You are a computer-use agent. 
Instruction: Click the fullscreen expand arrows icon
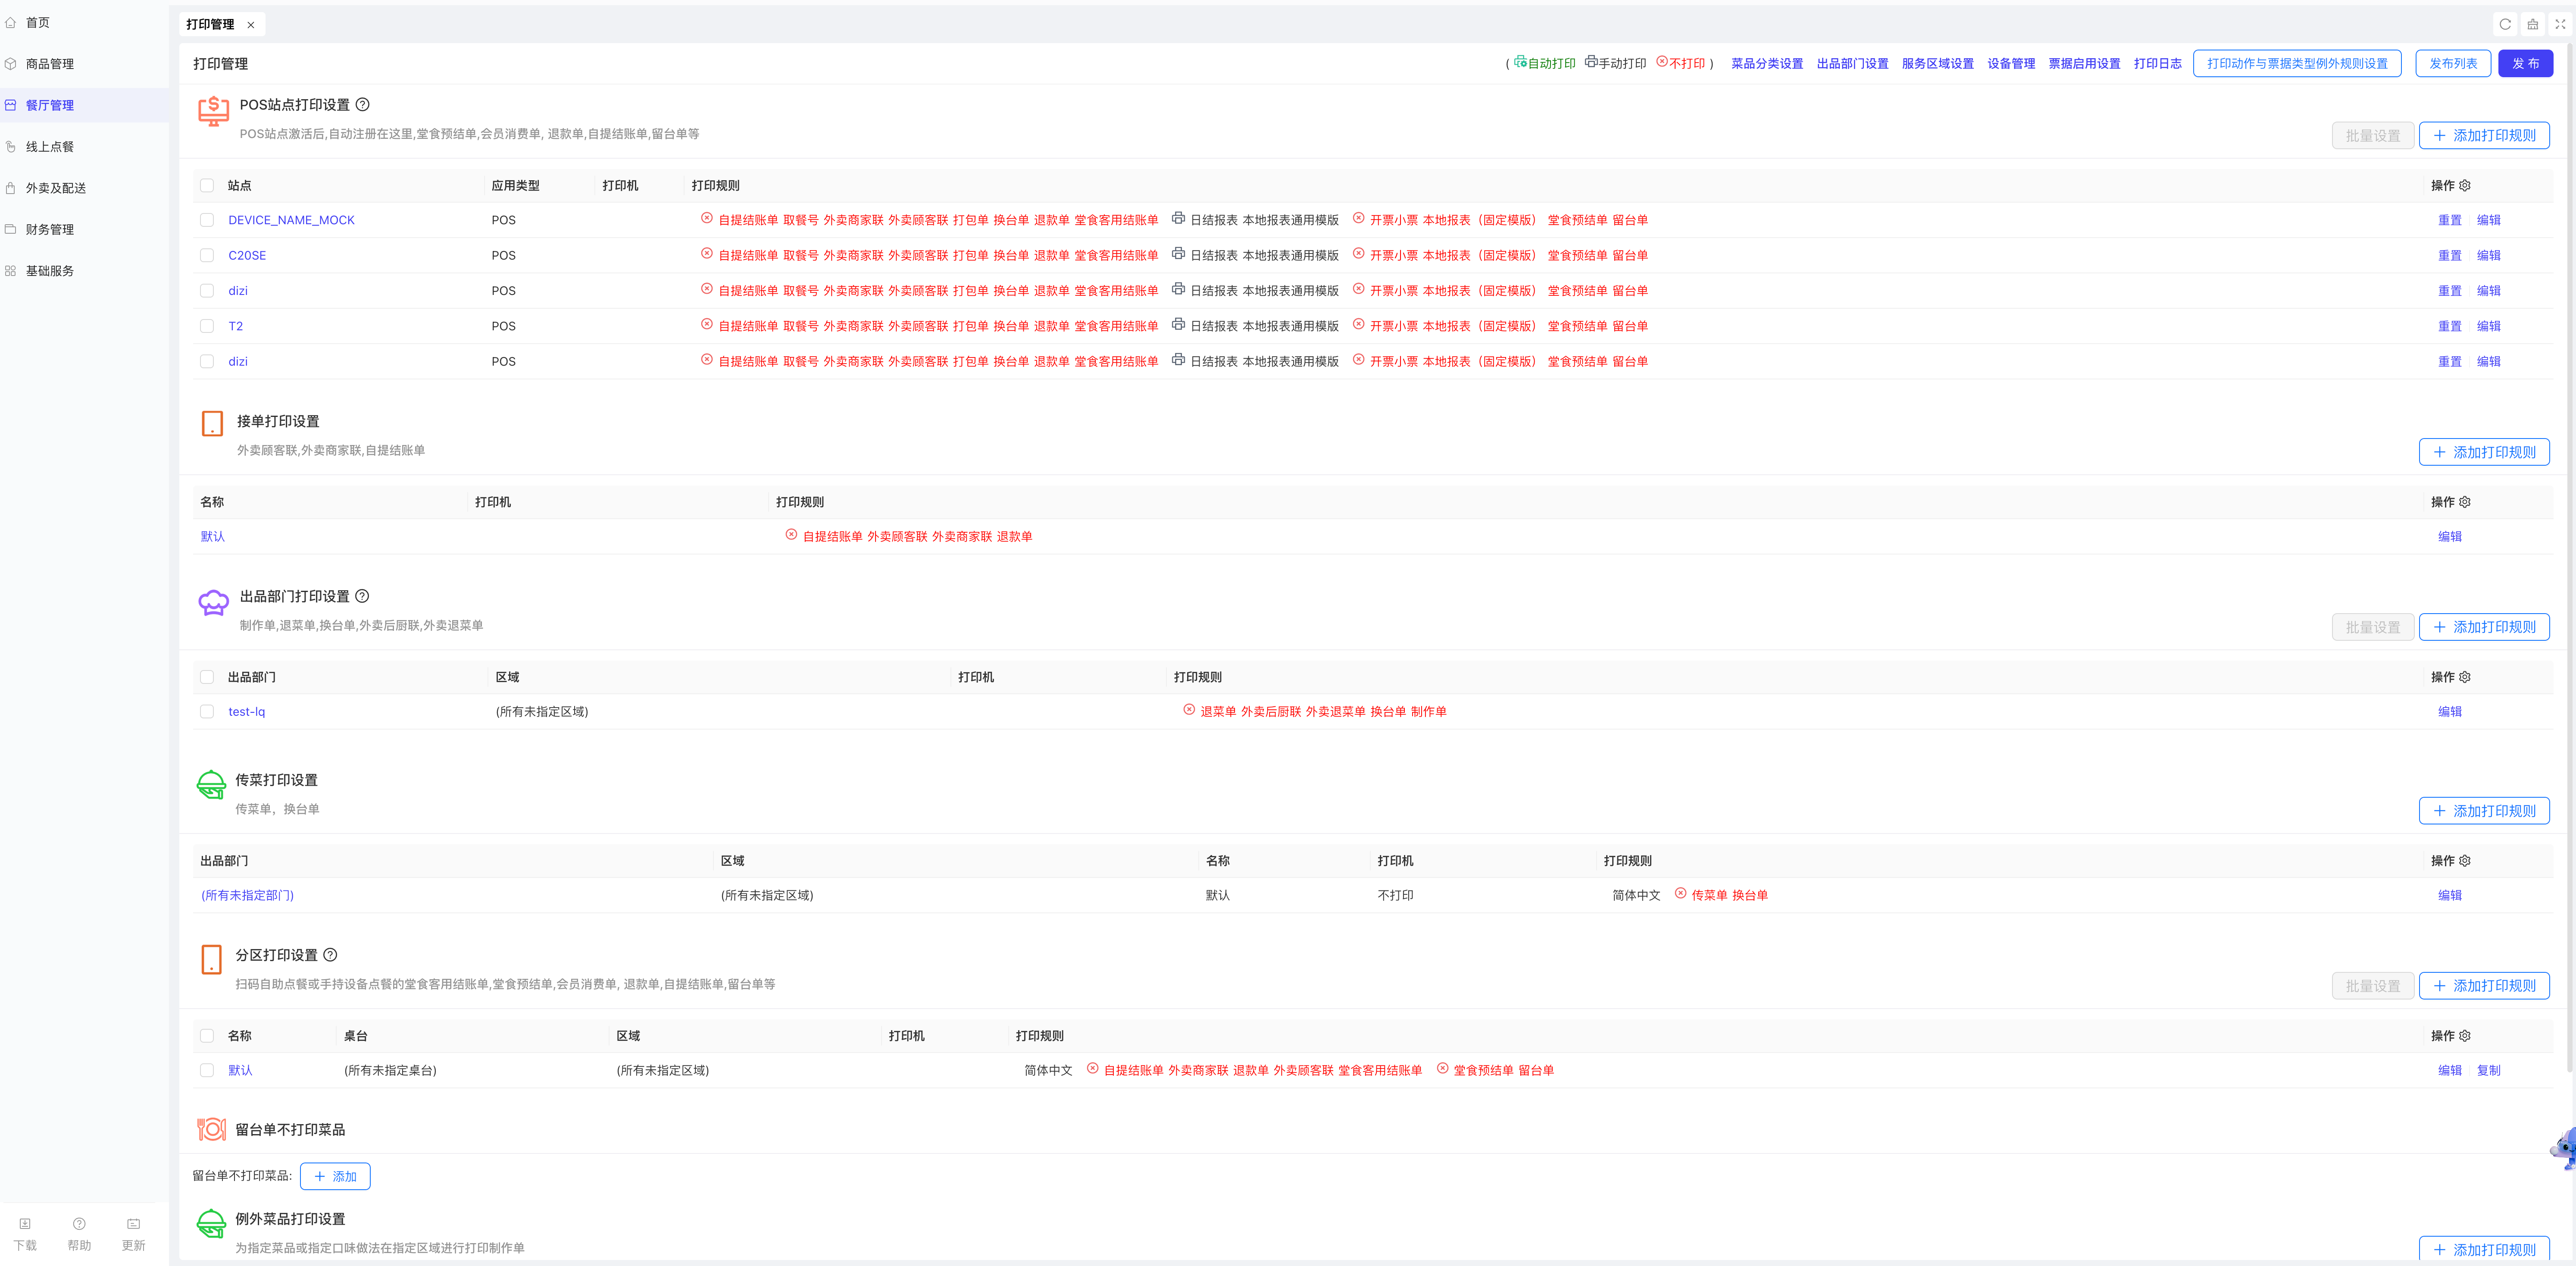(2560, 24)
